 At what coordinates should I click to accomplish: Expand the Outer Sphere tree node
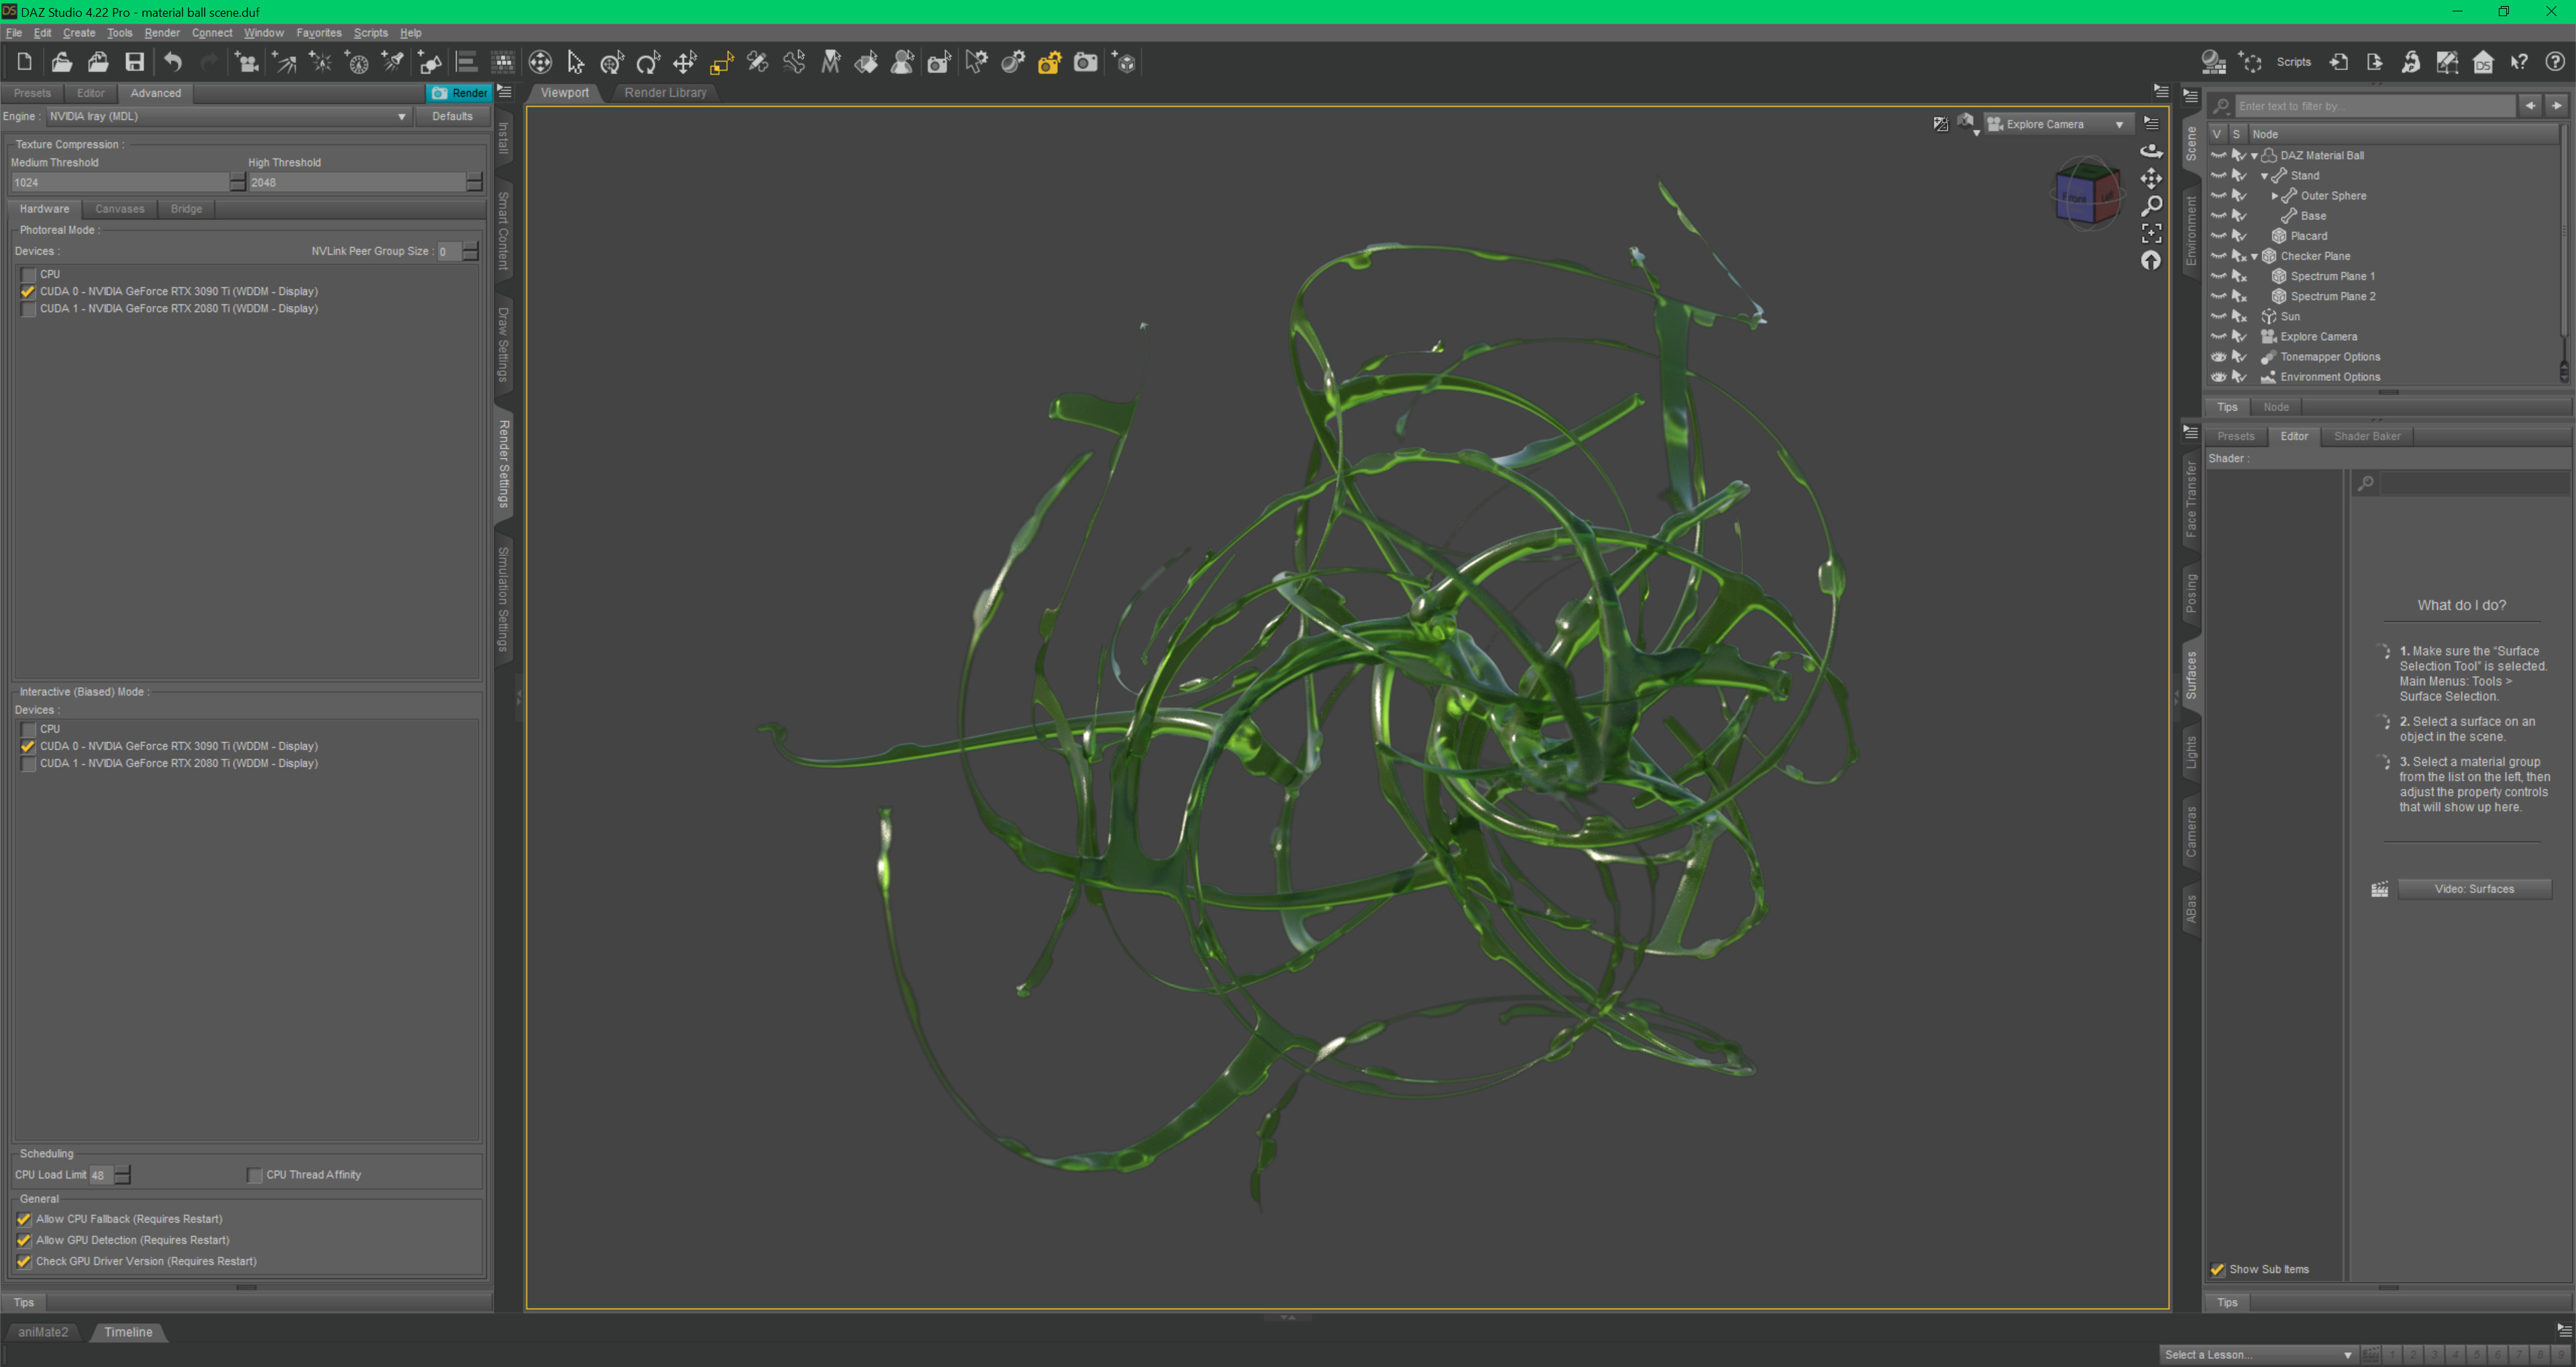(2275, 196)
